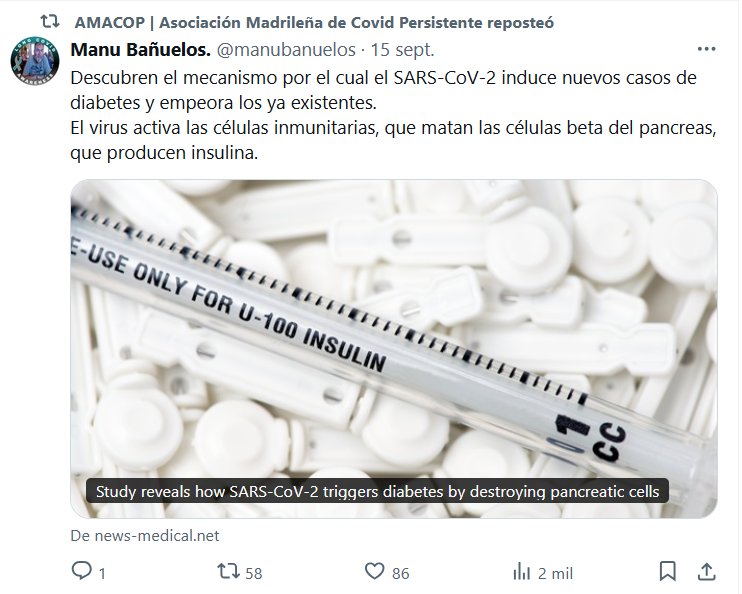This screenshot has width=742, height=594.
Task: Open the AMACOP reposteó account link
Action: click(314, 22)
